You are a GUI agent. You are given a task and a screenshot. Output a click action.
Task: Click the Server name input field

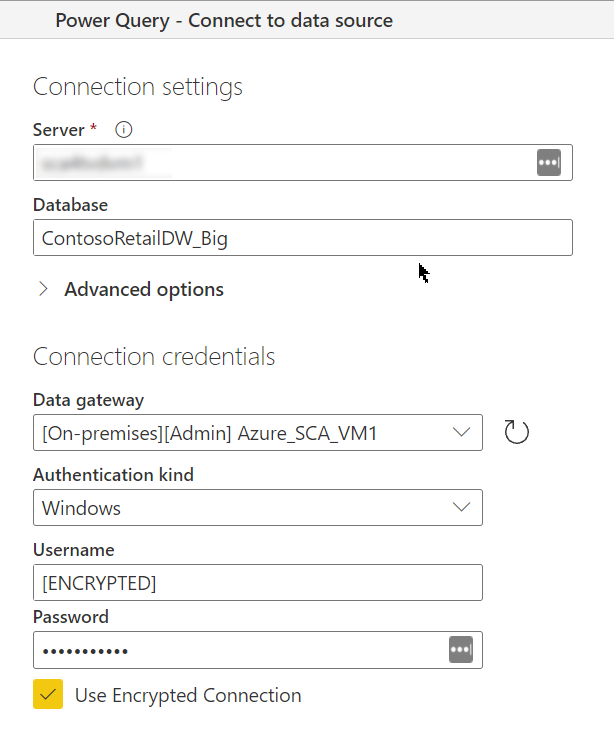[280, 163]
